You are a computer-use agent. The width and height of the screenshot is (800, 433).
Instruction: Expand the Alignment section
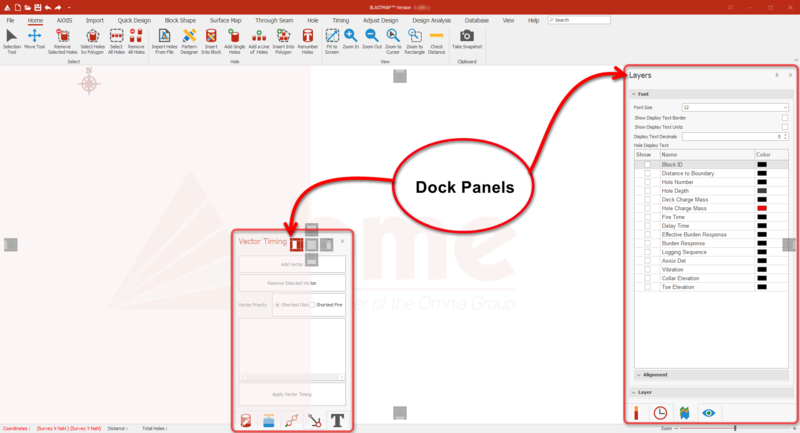click(710, 375)
